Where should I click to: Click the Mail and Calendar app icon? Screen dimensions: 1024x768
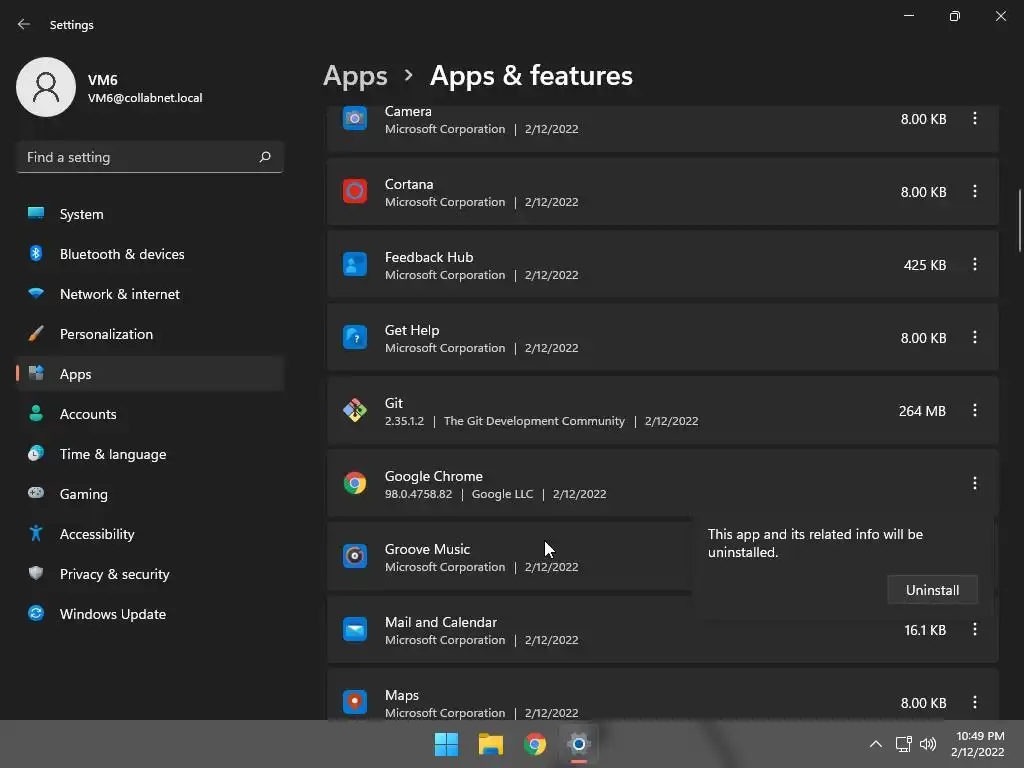(x=355, y=630)
